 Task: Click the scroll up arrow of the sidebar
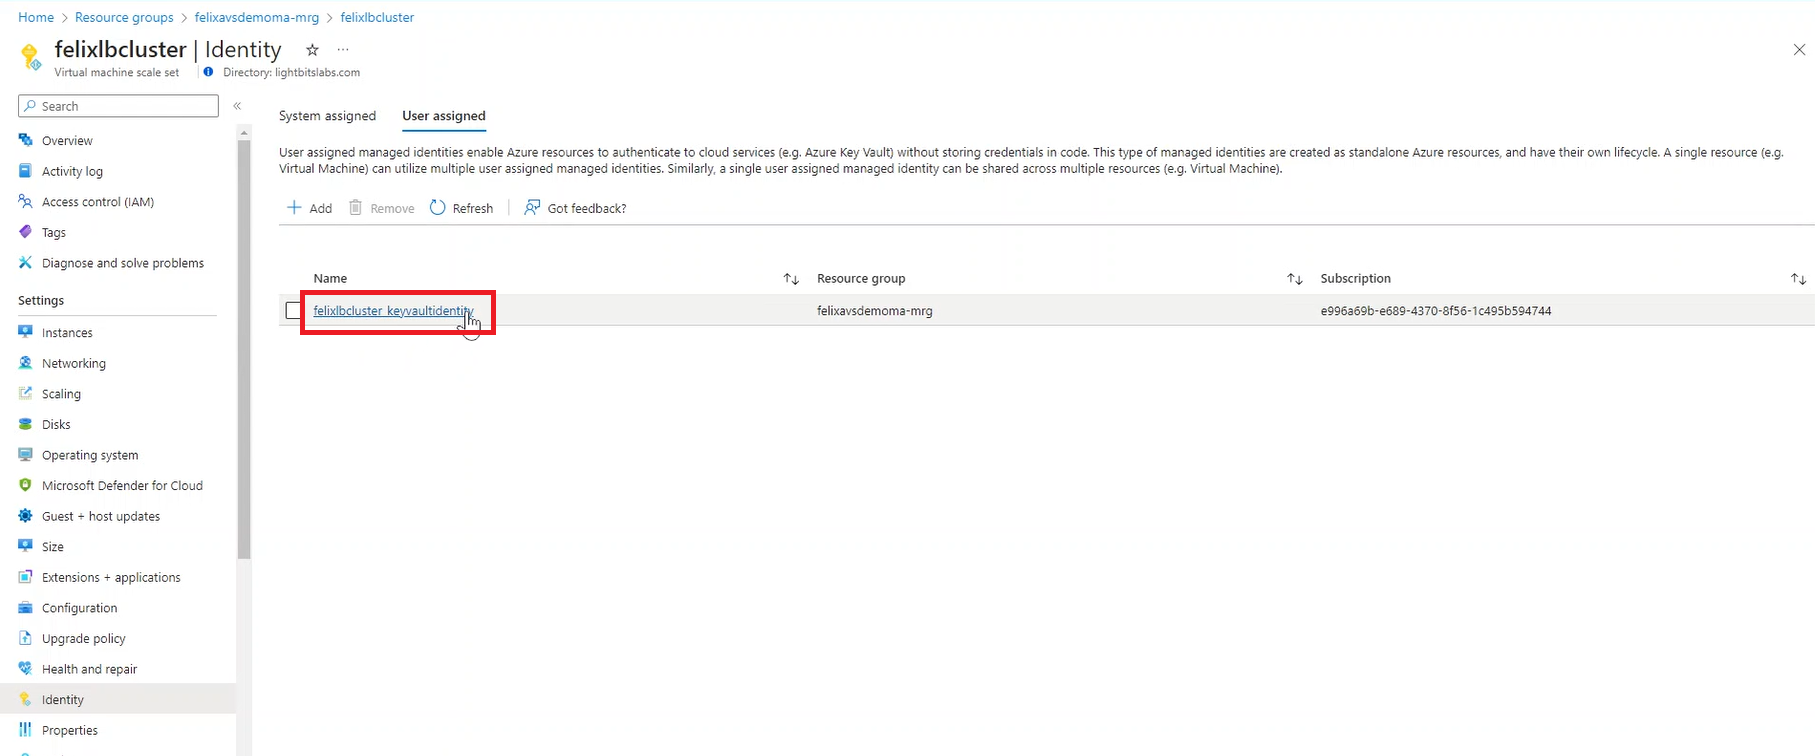click(244, 132)
